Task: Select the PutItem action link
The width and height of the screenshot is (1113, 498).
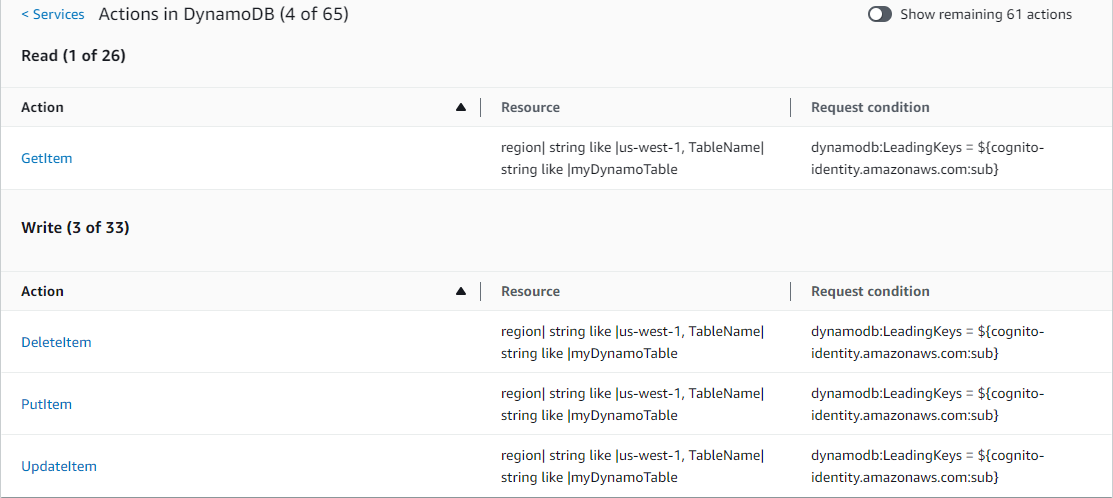Action: [47, 404]
